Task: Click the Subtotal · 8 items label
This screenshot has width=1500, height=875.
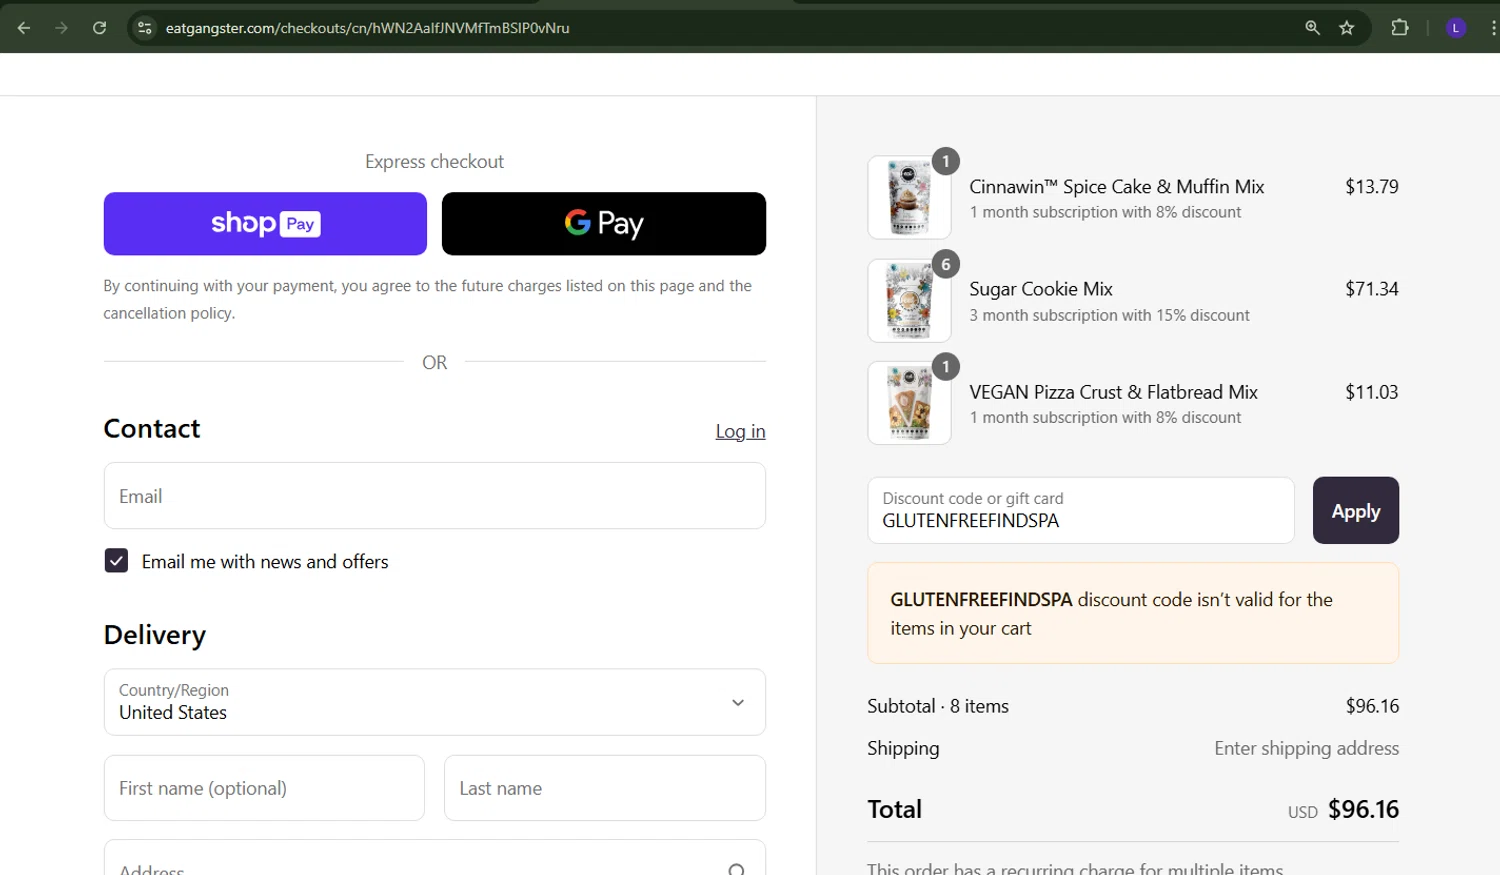Action: click(938, 706)
